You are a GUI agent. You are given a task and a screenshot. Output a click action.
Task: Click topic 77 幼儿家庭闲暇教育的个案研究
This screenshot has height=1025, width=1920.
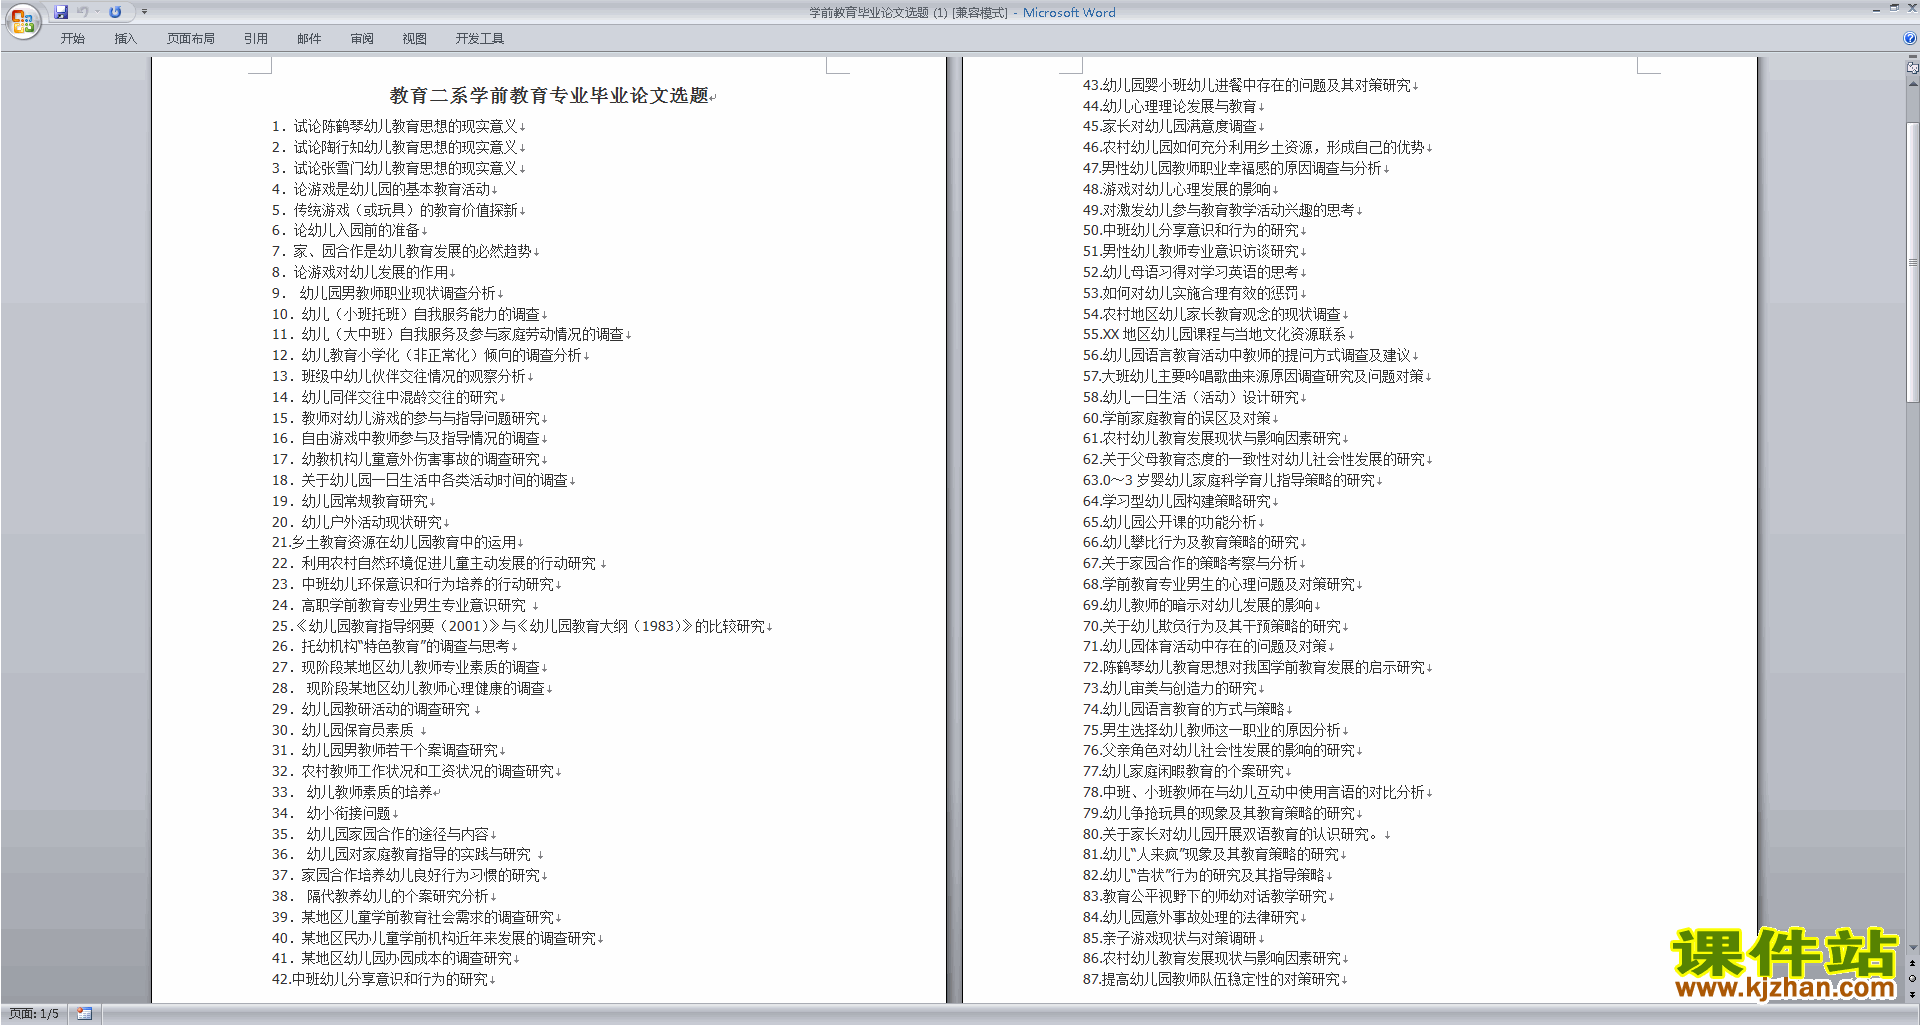click(1184, 771)
